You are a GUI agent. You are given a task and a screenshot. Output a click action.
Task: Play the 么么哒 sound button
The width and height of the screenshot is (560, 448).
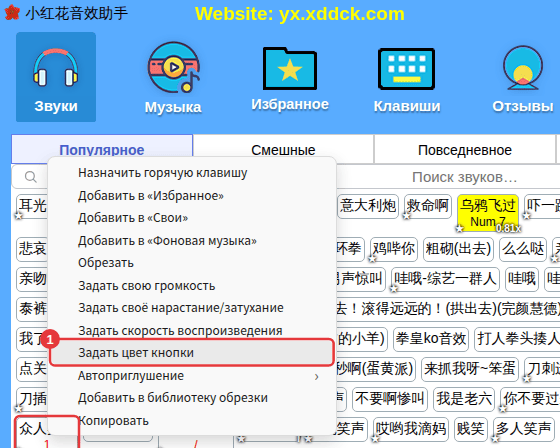[523, 249]
